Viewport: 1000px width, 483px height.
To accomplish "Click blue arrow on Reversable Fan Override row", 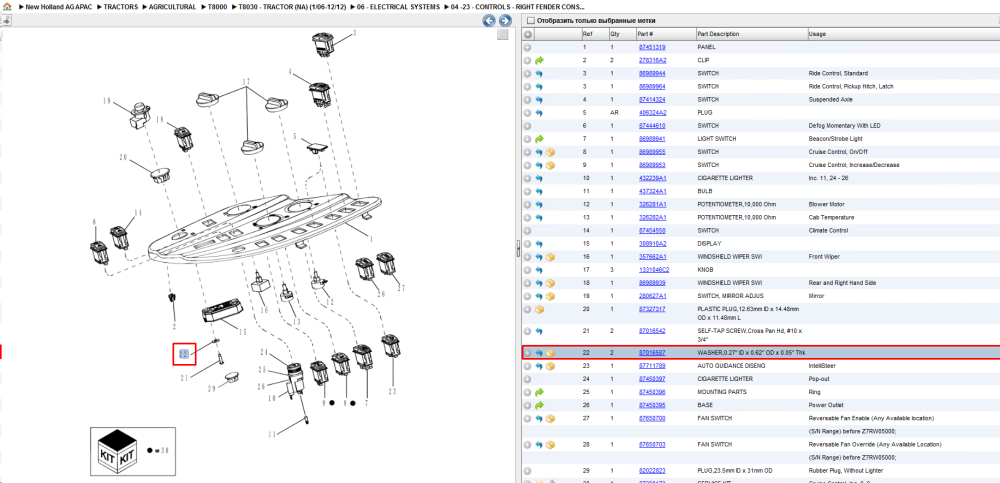I will (x=540, y=445).
